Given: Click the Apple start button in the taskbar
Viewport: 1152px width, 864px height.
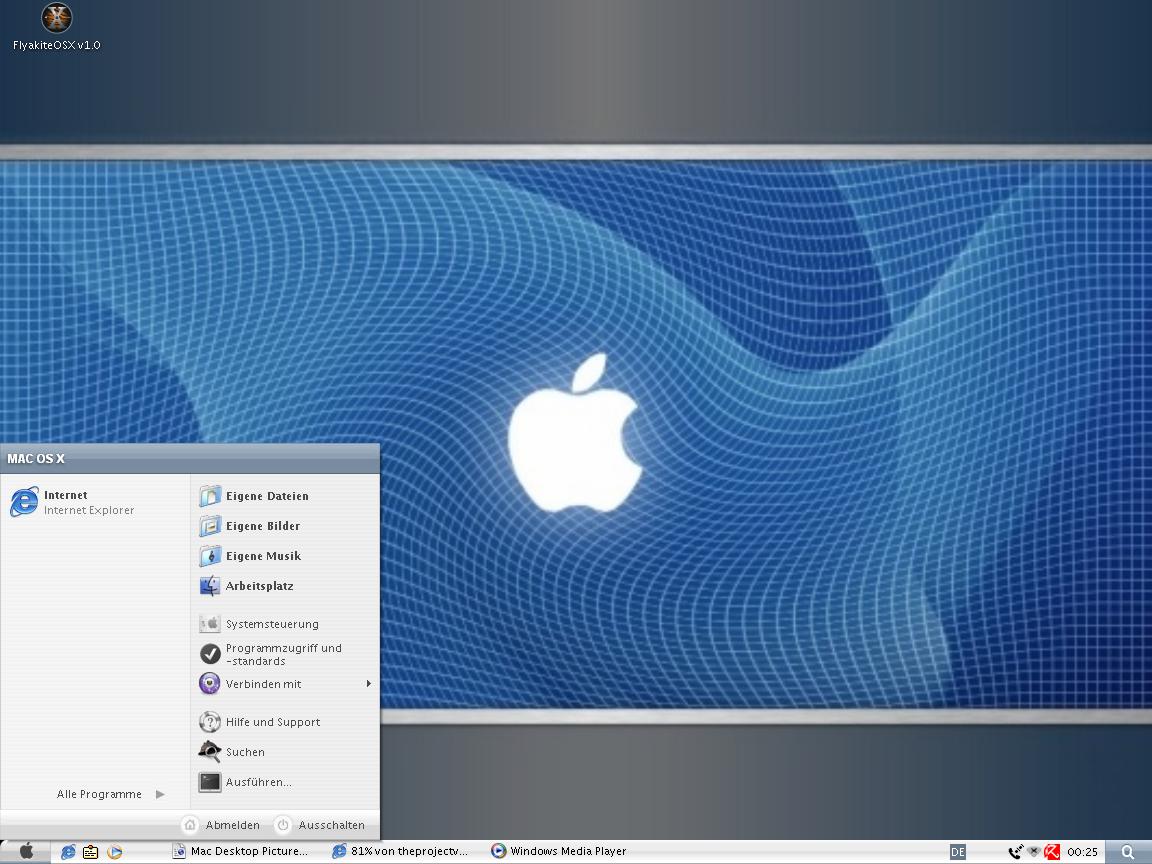Looking at the screenshot, I should (26, 852).
